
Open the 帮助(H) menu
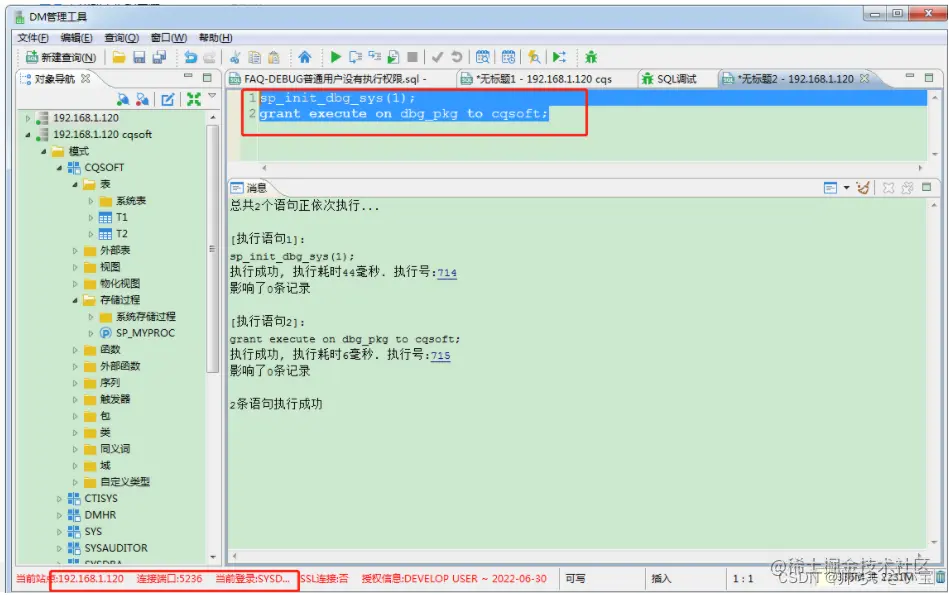tap(215, 38)
